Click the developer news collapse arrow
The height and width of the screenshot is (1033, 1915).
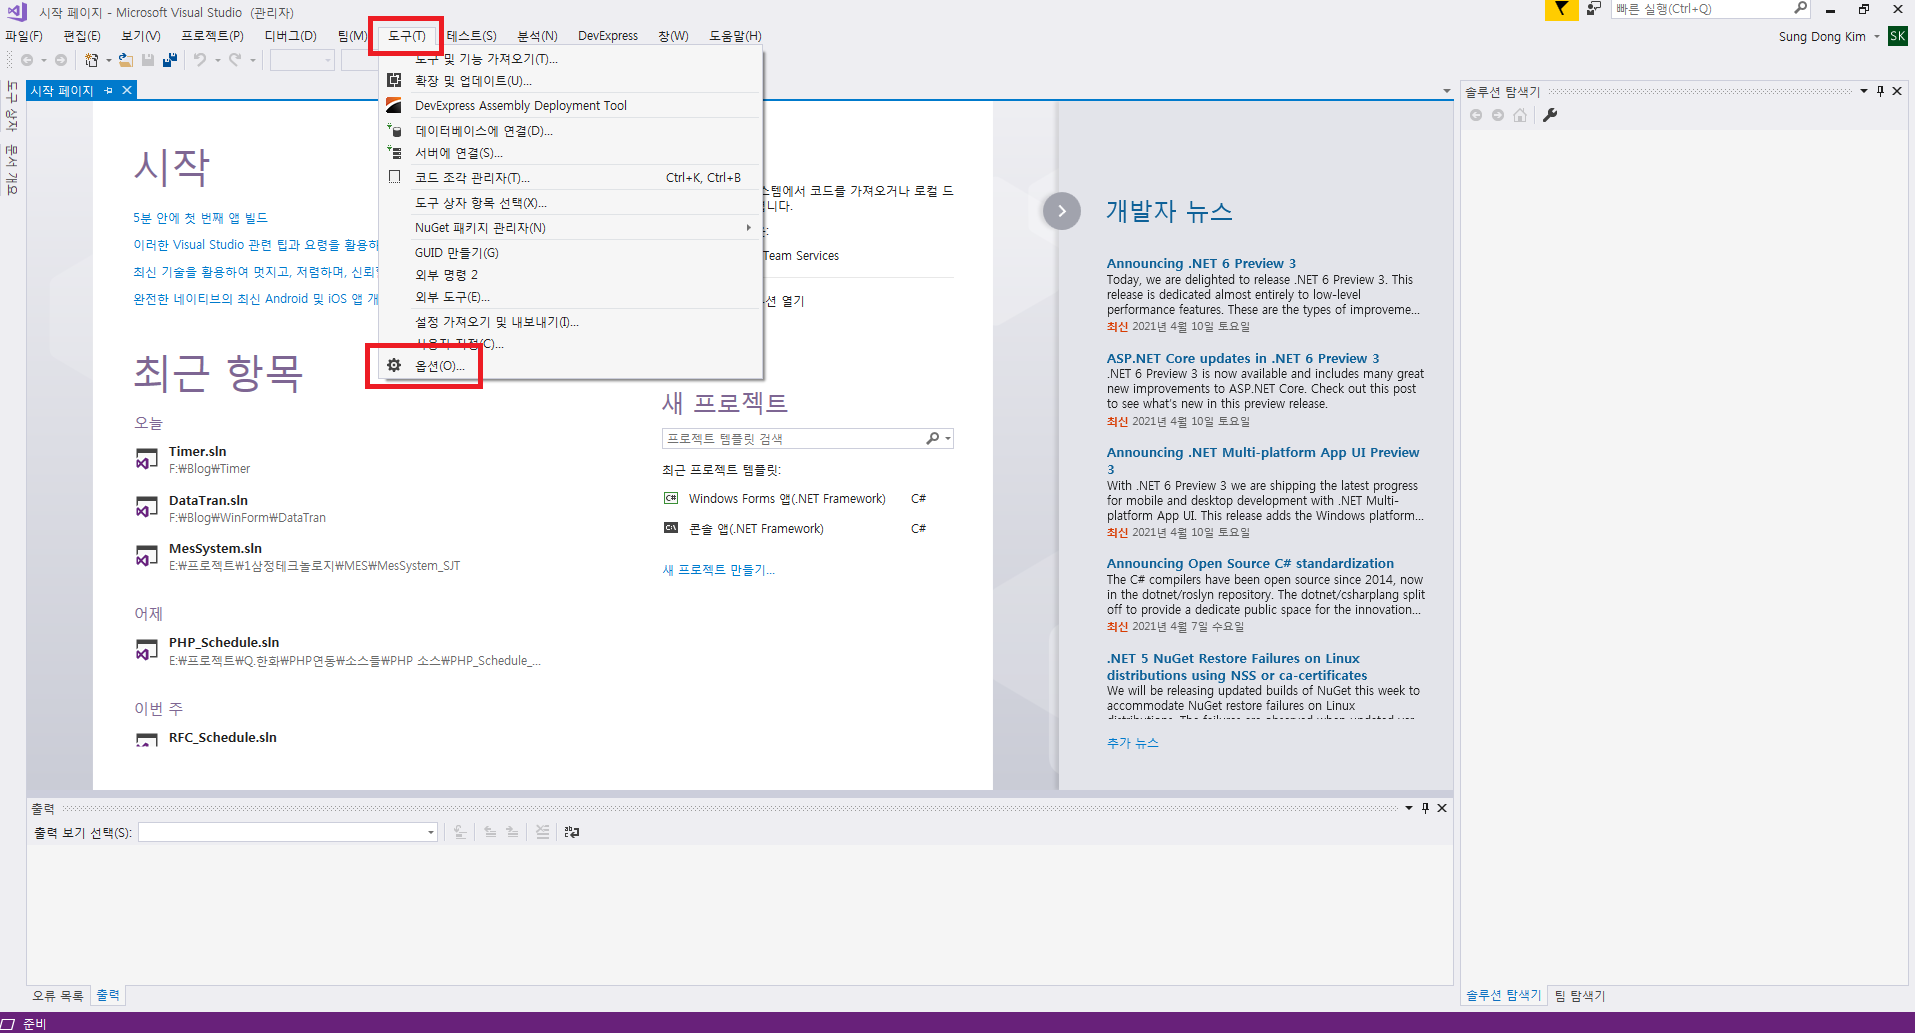pyautogui.click(x=1062, y=211)
